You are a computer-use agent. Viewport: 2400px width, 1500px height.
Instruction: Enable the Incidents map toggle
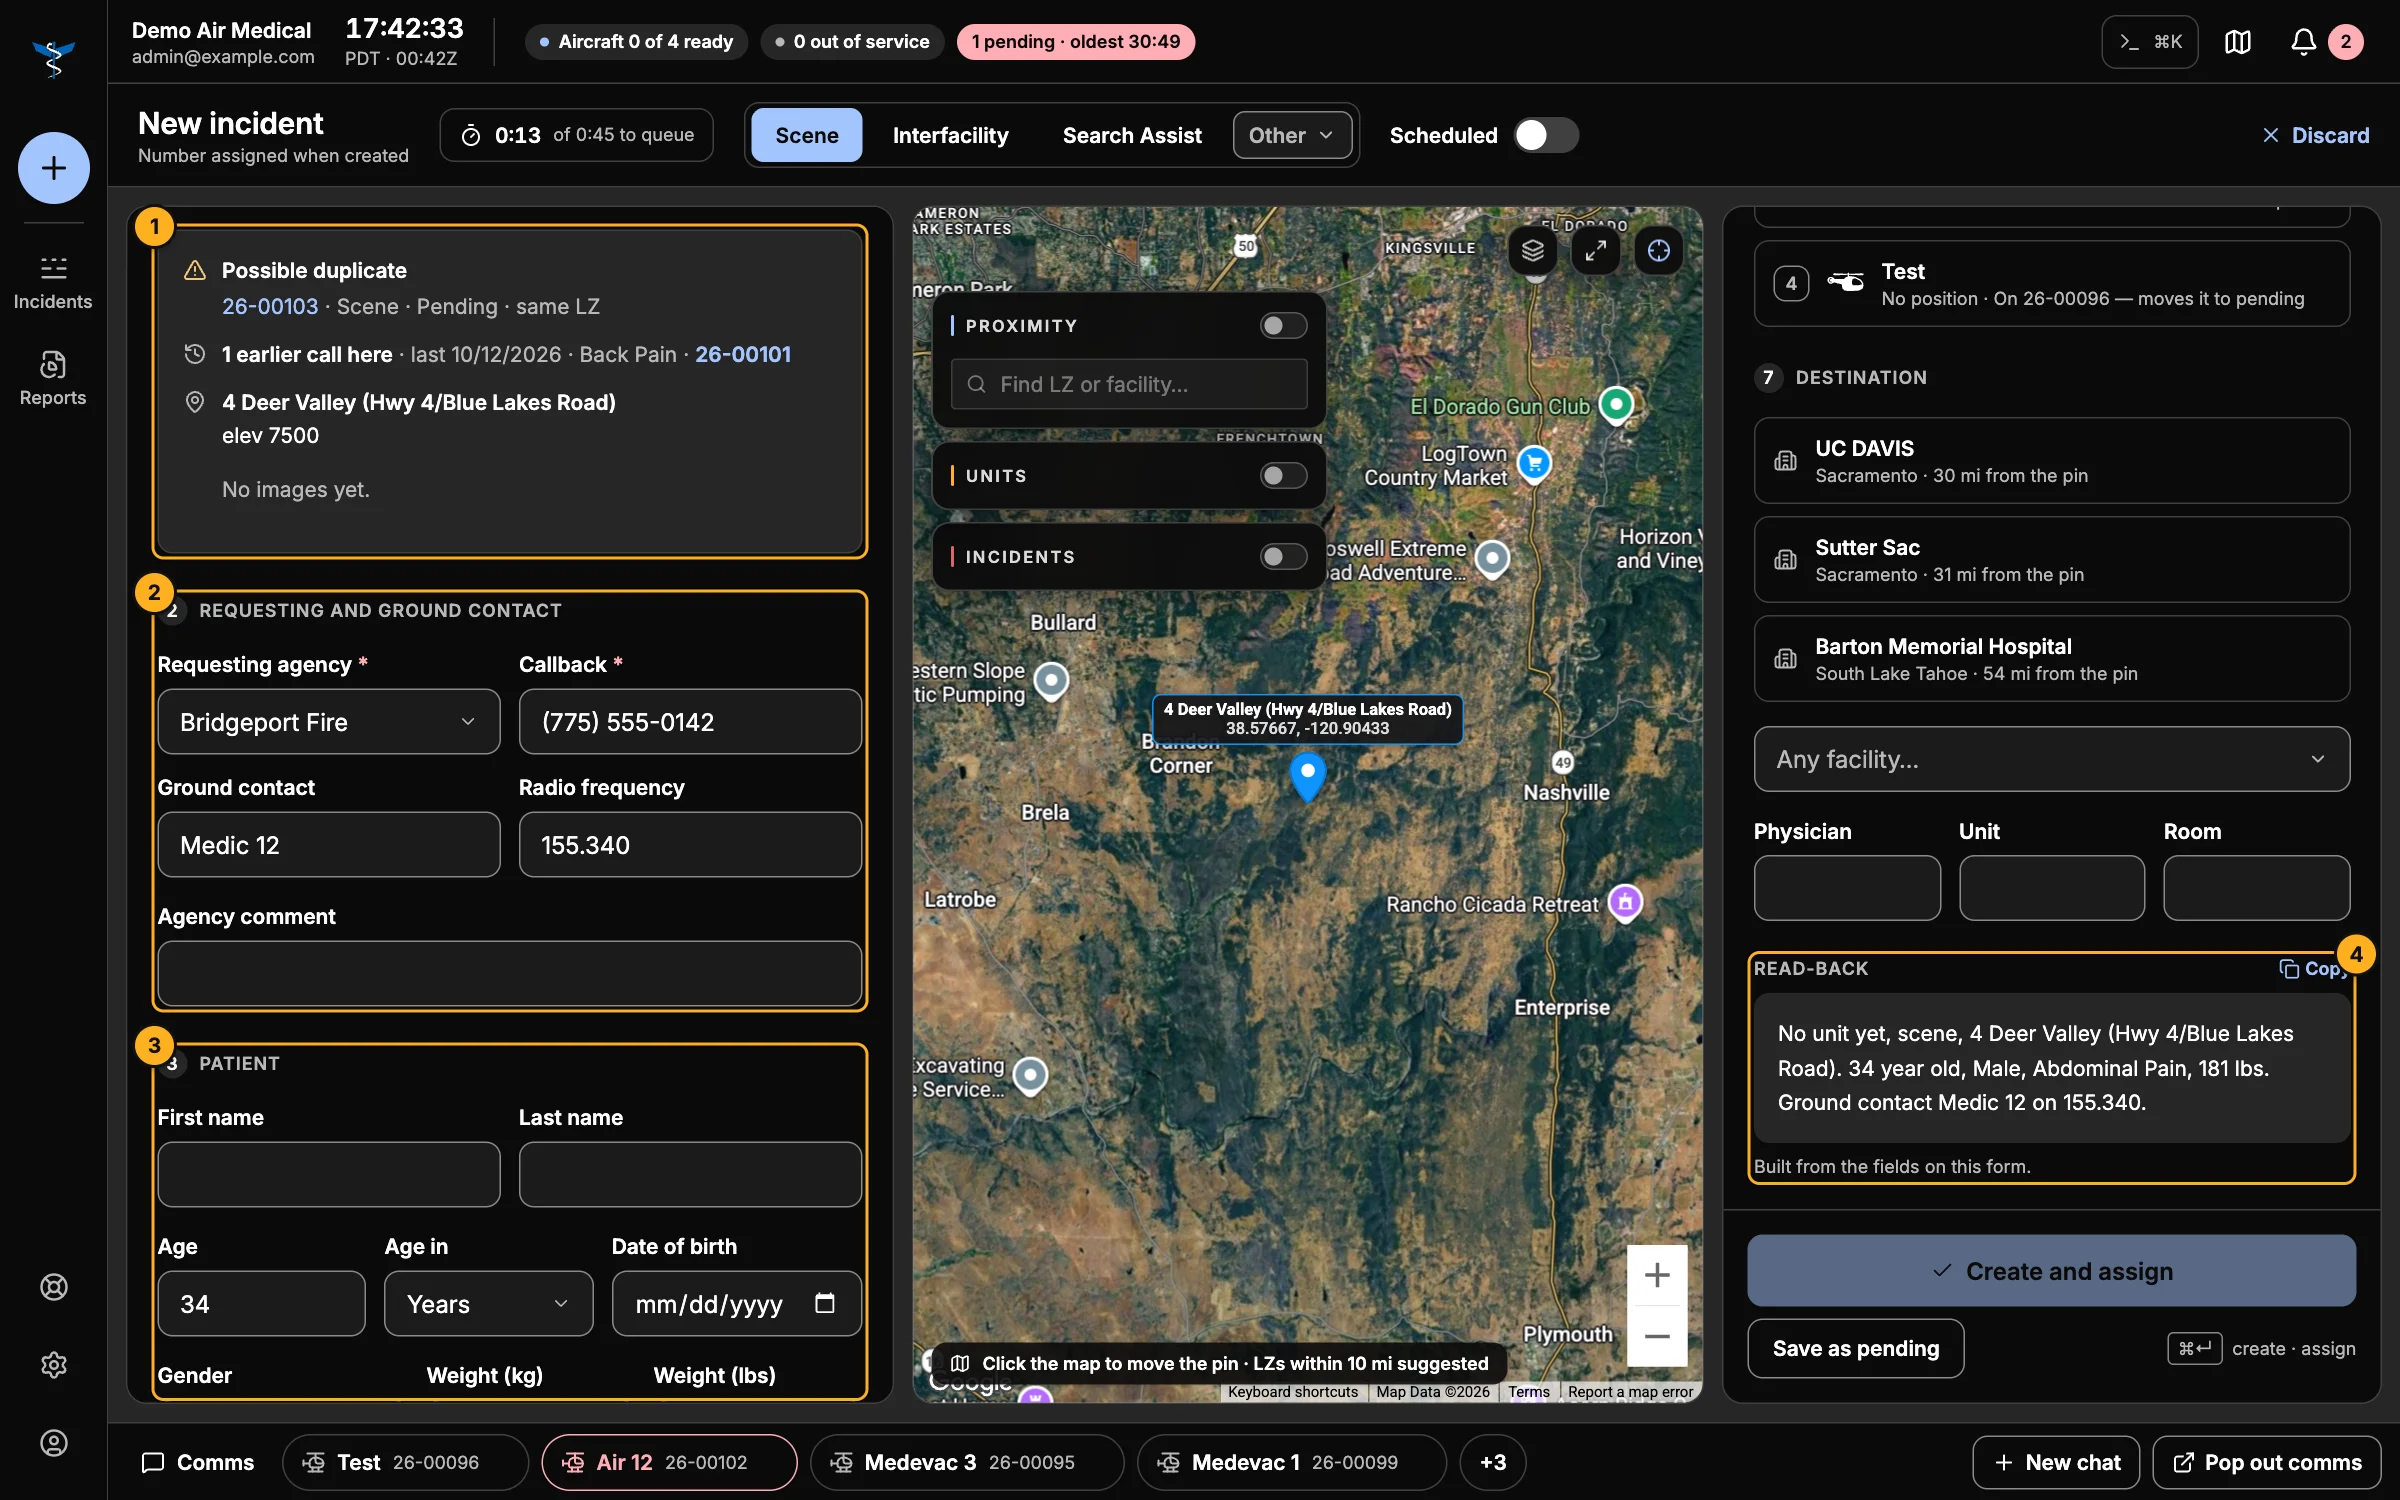point(1283,556)
